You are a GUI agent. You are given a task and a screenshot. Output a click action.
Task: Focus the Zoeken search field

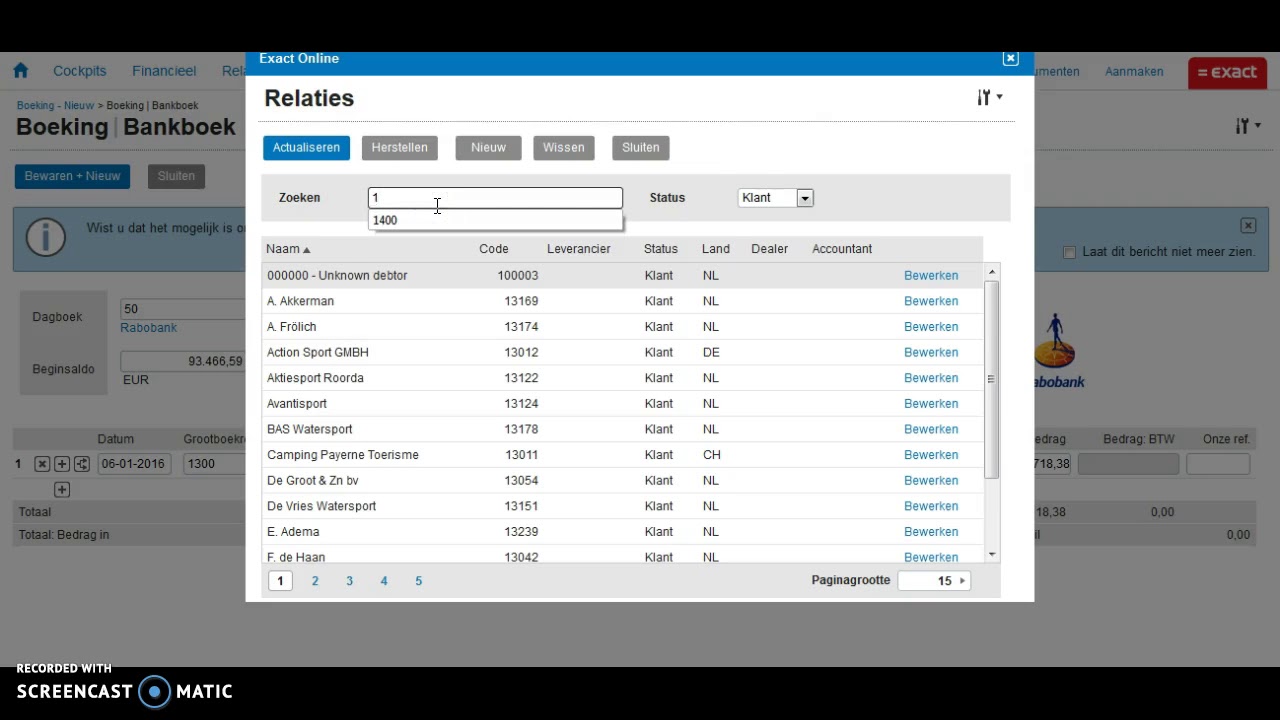tap(495, 198)
